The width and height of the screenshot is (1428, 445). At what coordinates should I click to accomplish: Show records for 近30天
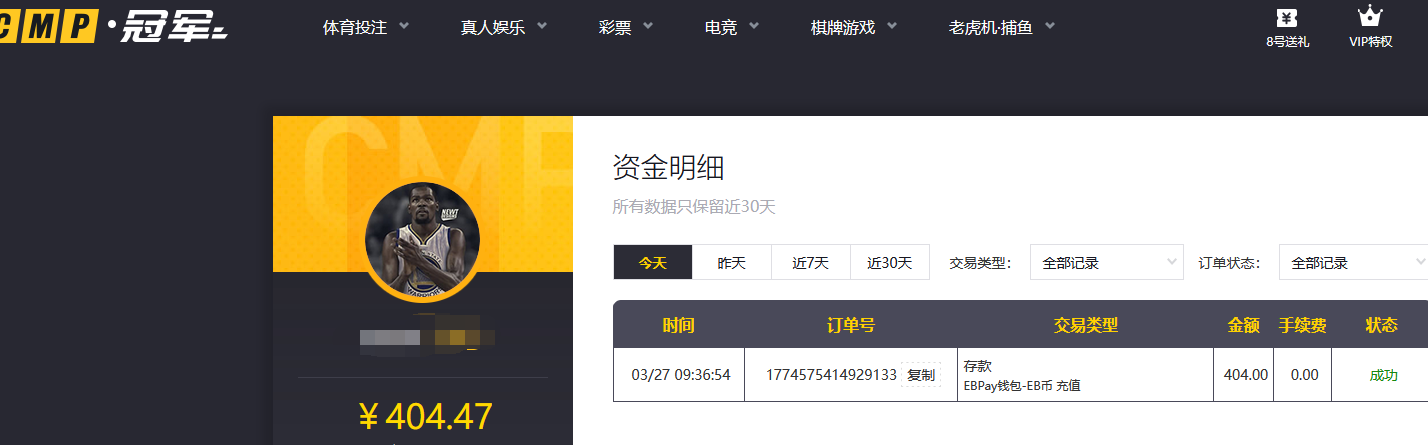[x=889, y=263]
